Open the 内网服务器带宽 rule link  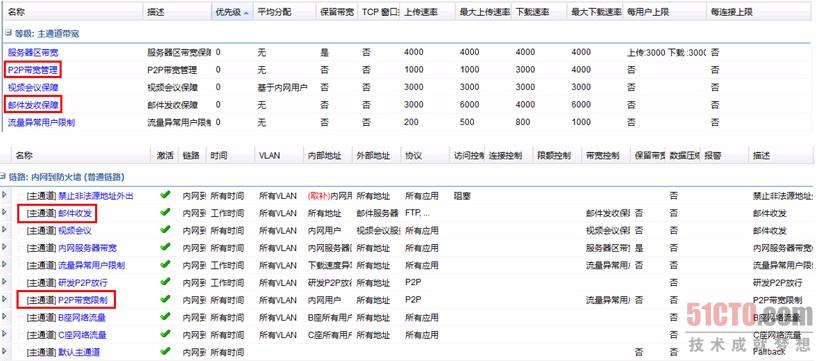(87, 248)
